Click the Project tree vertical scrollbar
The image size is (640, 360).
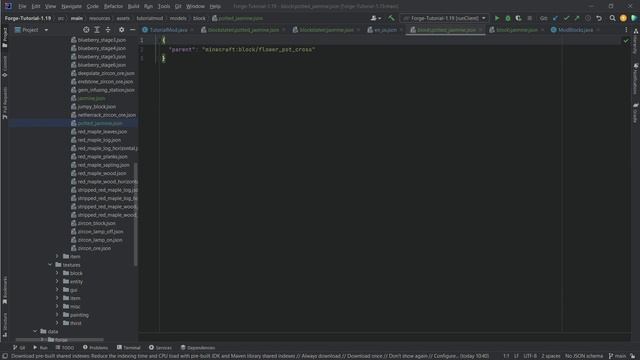[x=136, y=214]
